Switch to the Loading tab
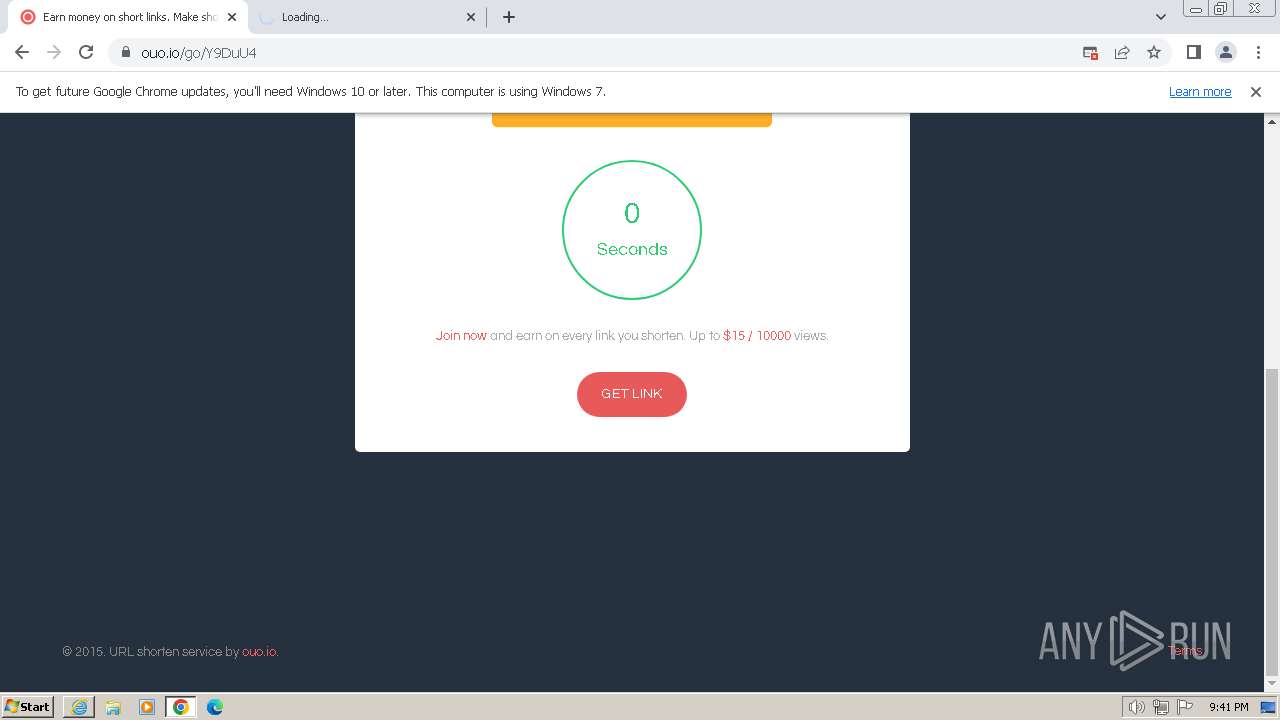The width and height of the screenshot is (1280, 720). click(x=366, y=17)
